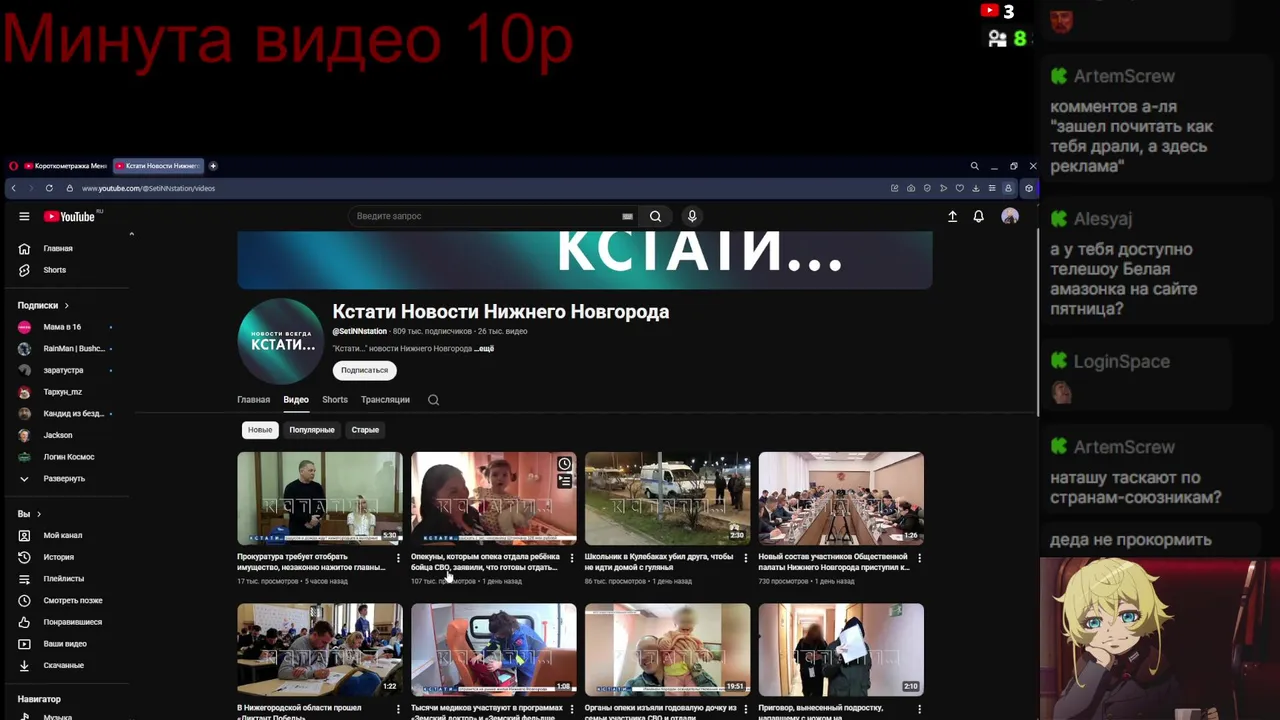Open Новый состав участников video thumbnail
This screenshot has width=1280, height=720.
point(841,498)
